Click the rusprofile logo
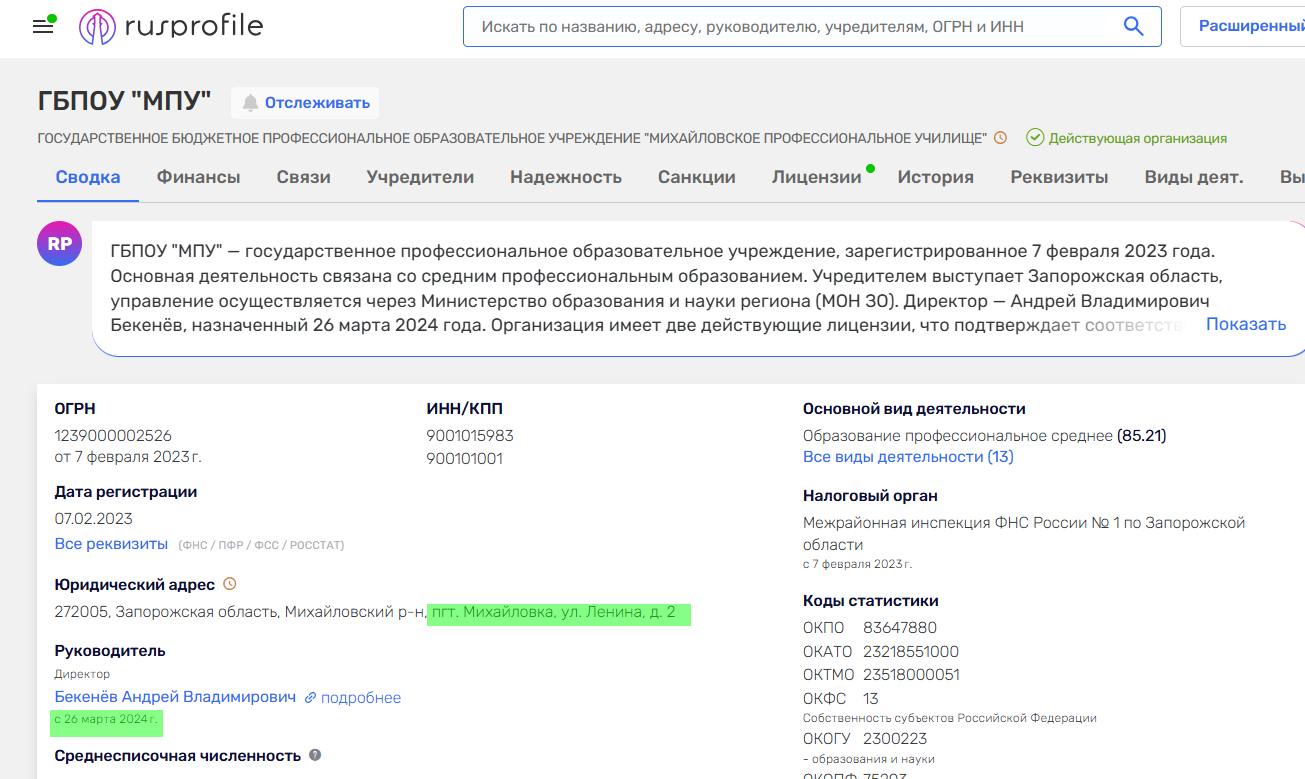Image resolution: width=1305 pixels, height=779 pixels. pos(171,26)
